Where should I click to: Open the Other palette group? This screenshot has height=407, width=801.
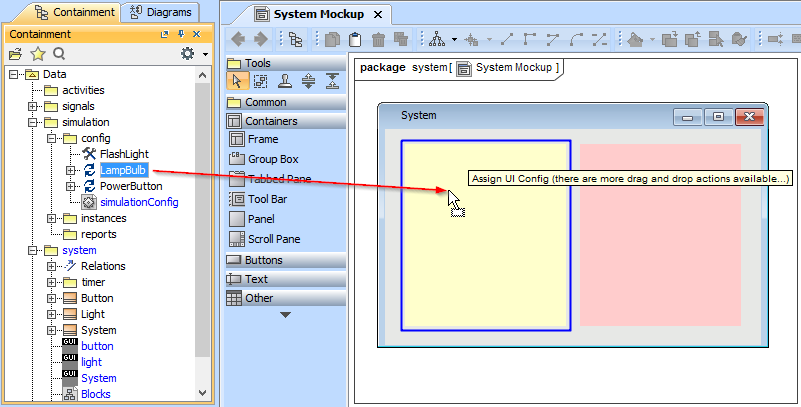(286, 298)
